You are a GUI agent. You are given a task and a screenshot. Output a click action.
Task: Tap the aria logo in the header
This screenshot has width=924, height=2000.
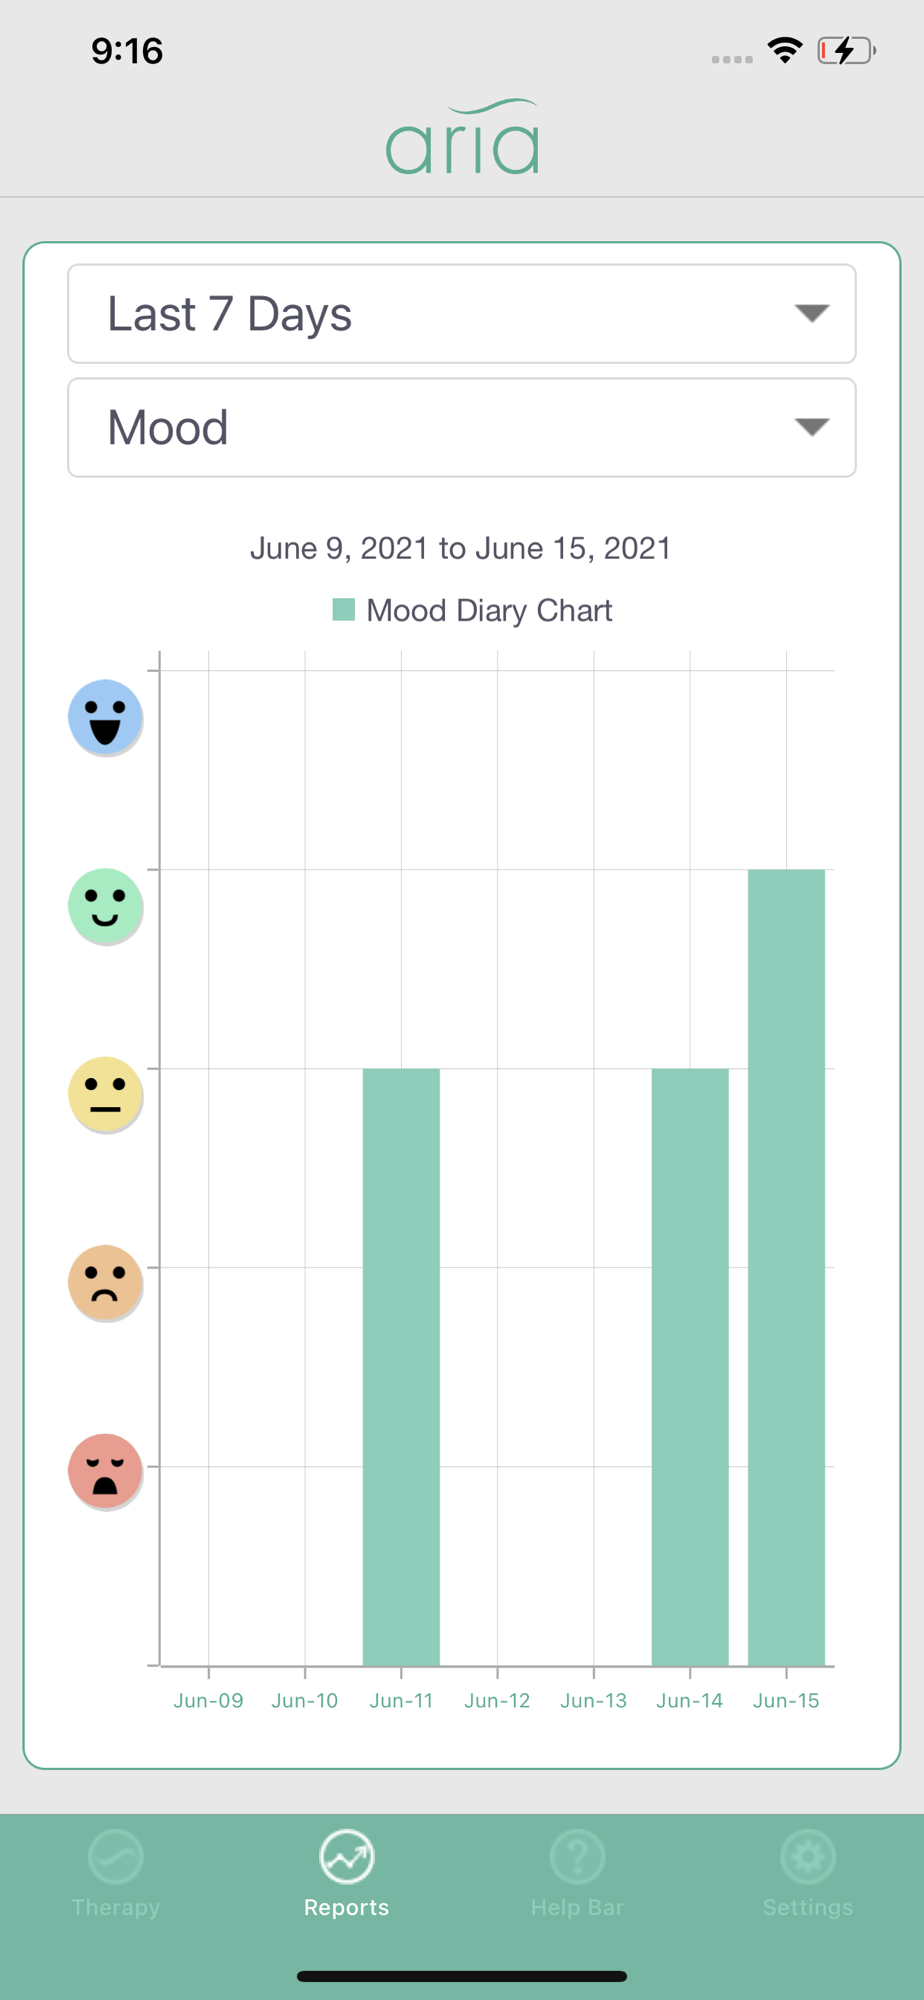(462, 138)
